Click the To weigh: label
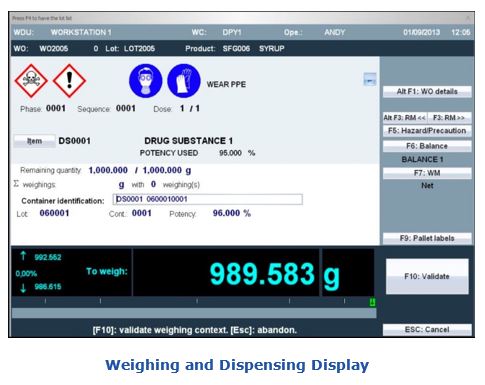The image size is (485, 385). (107, 271)
